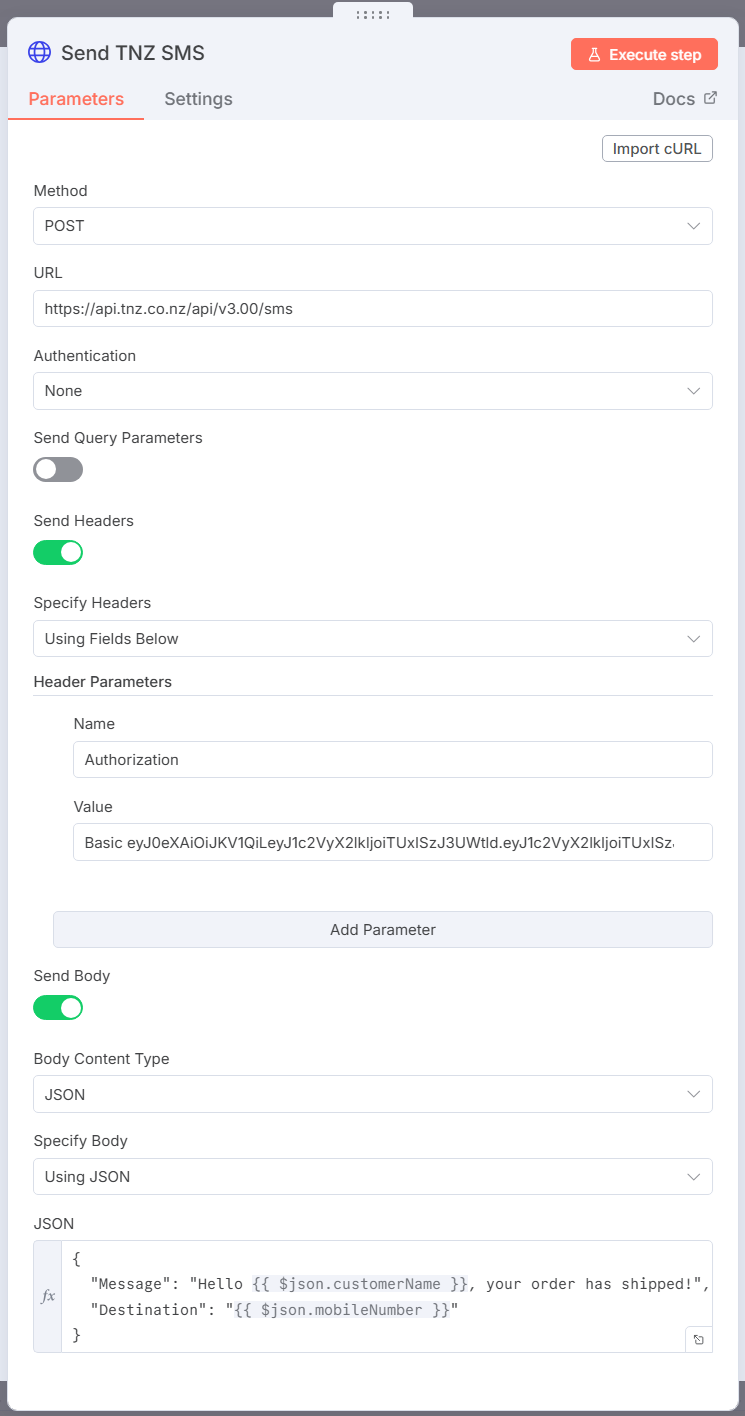Expand the JSON editor with the corner icon

pos(698,1339)
